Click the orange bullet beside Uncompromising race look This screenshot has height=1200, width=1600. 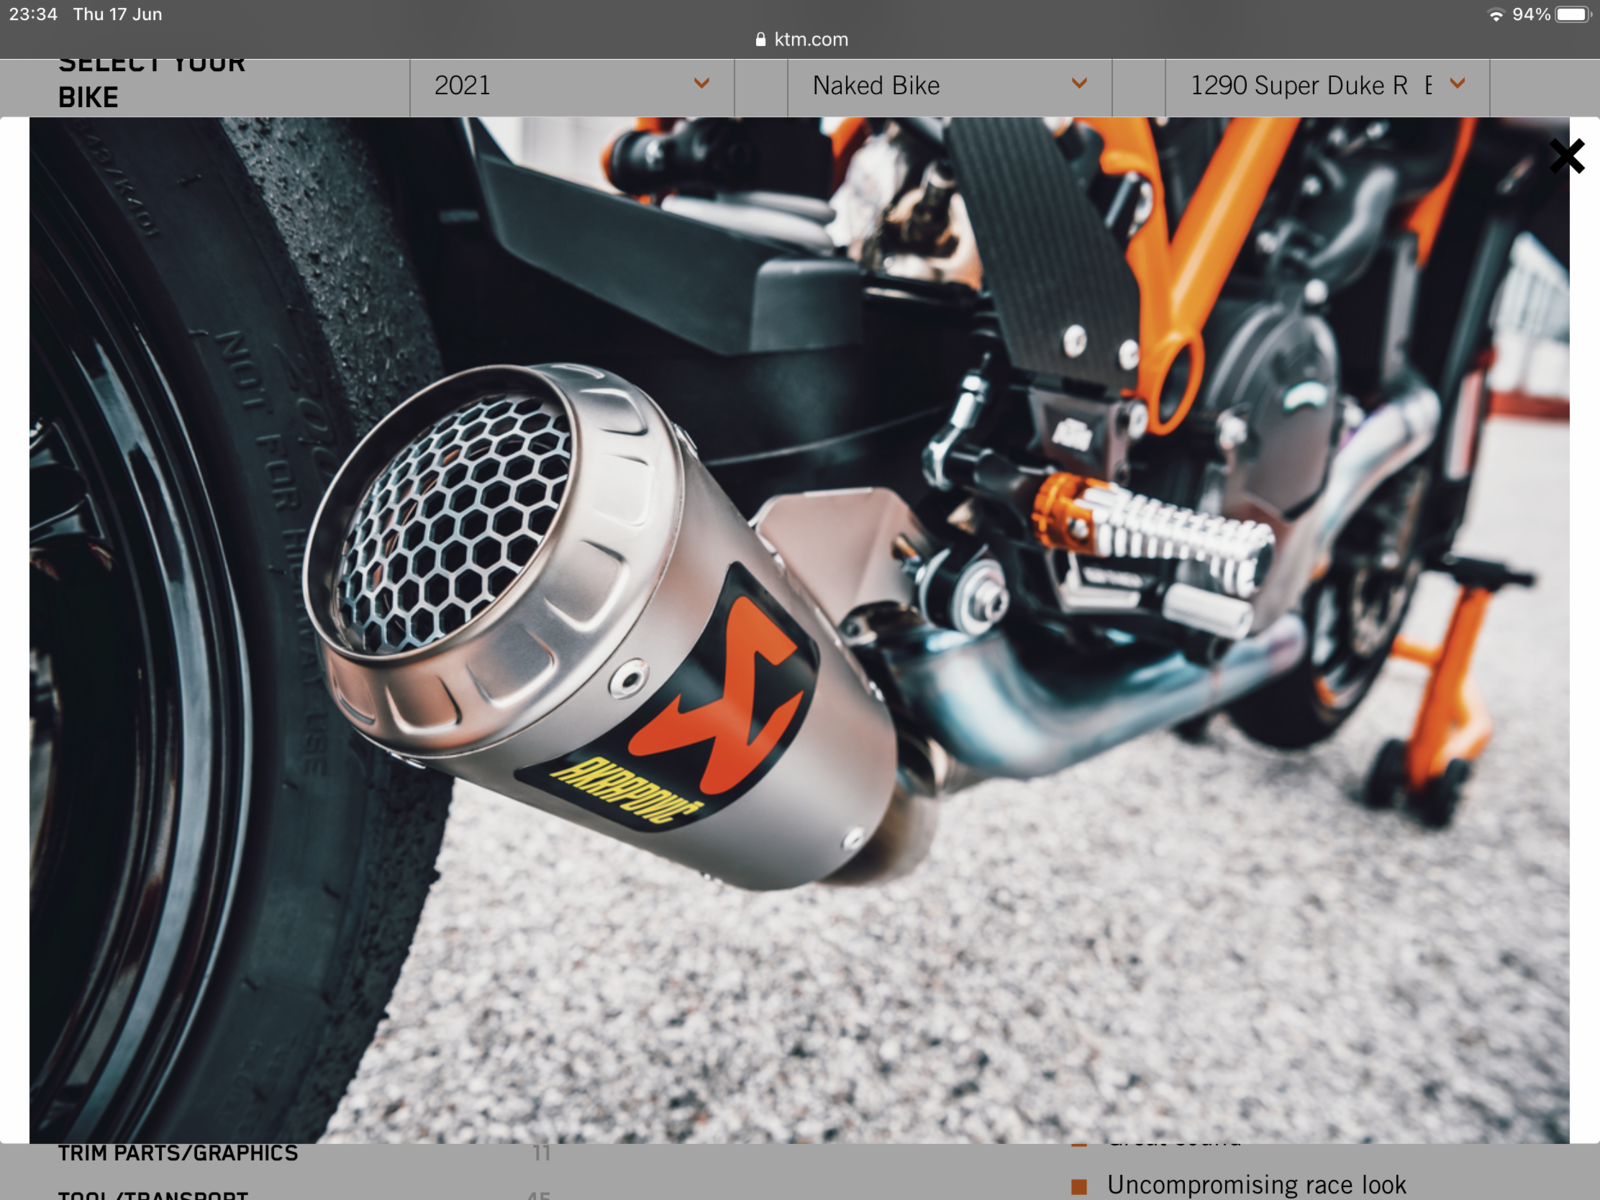[x=1079, y=1187]
